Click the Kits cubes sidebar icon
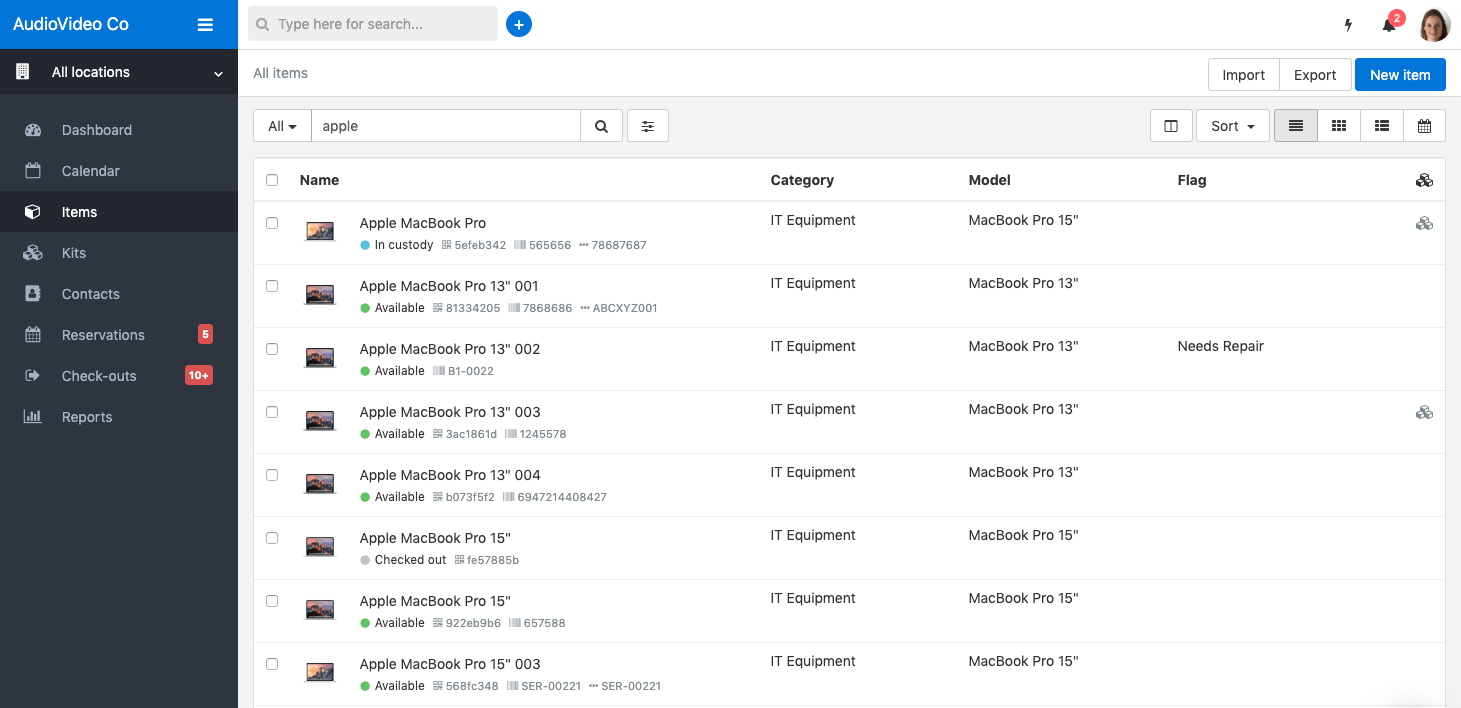 click(x=33, y=253)
